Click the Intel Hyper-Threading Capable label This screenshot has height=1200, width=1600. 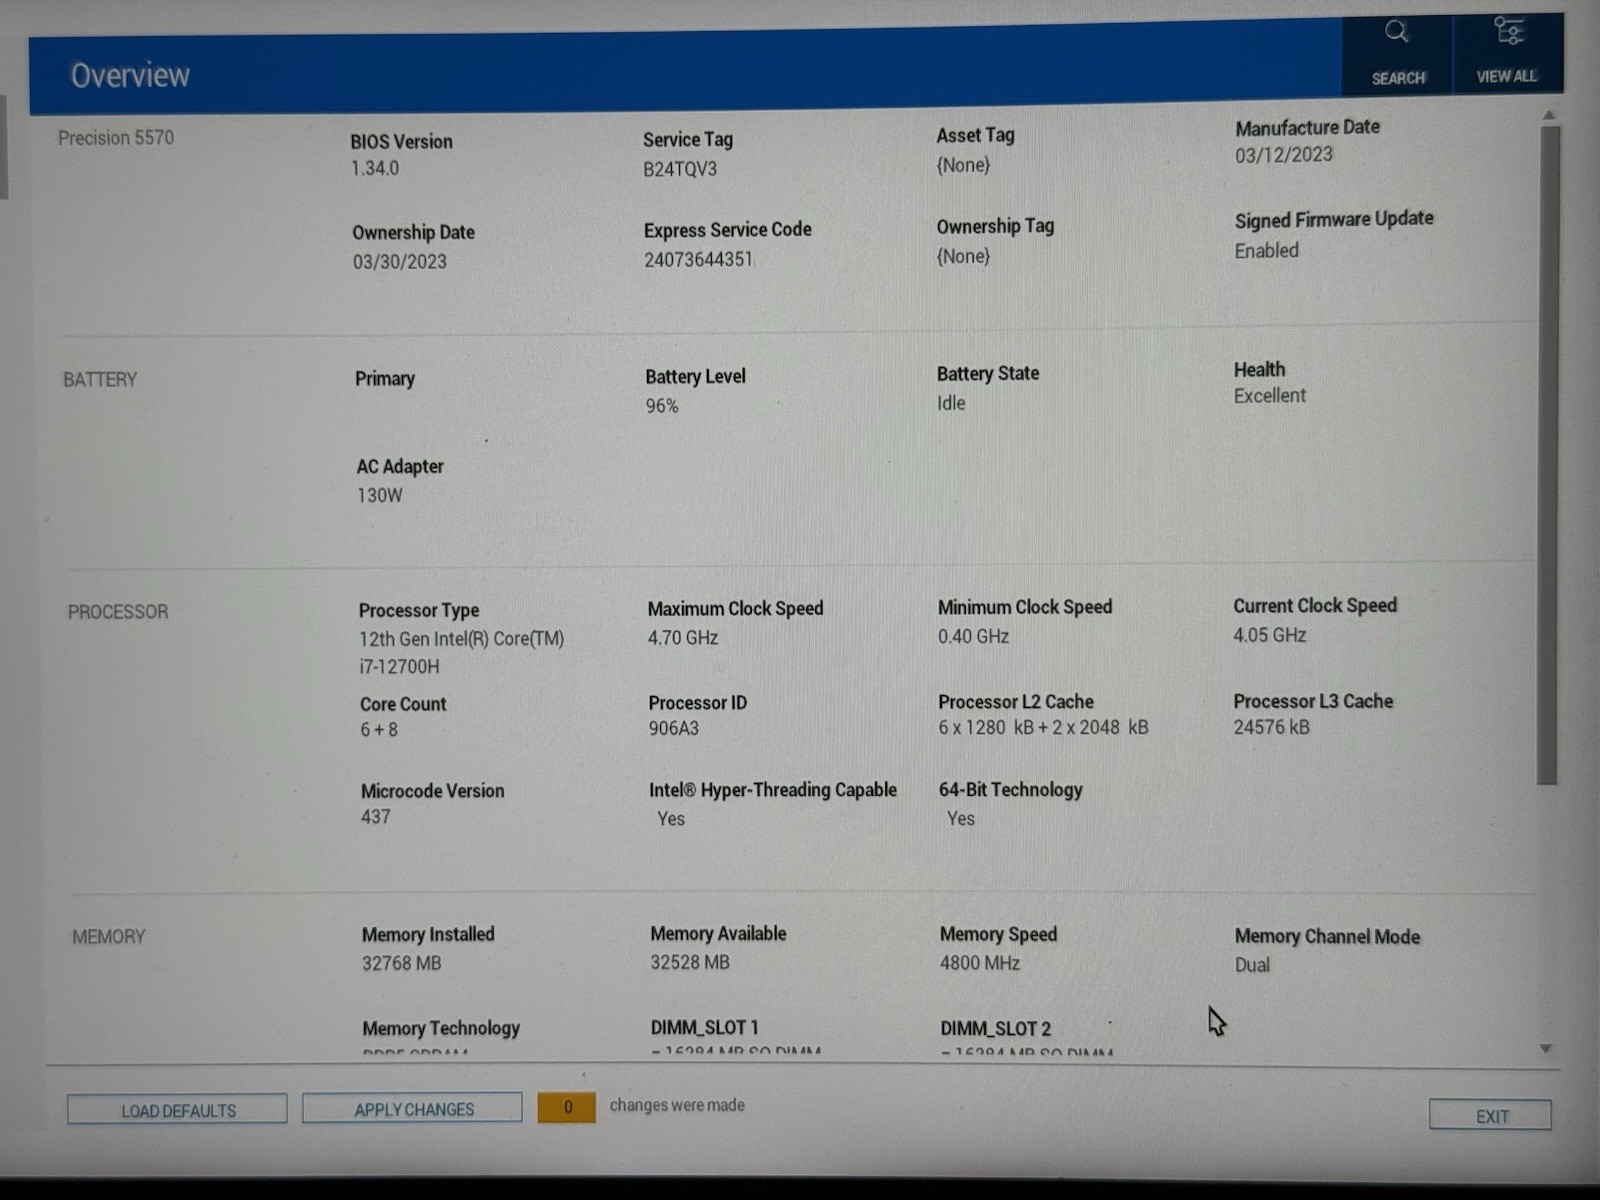click(x=773, y=790)
